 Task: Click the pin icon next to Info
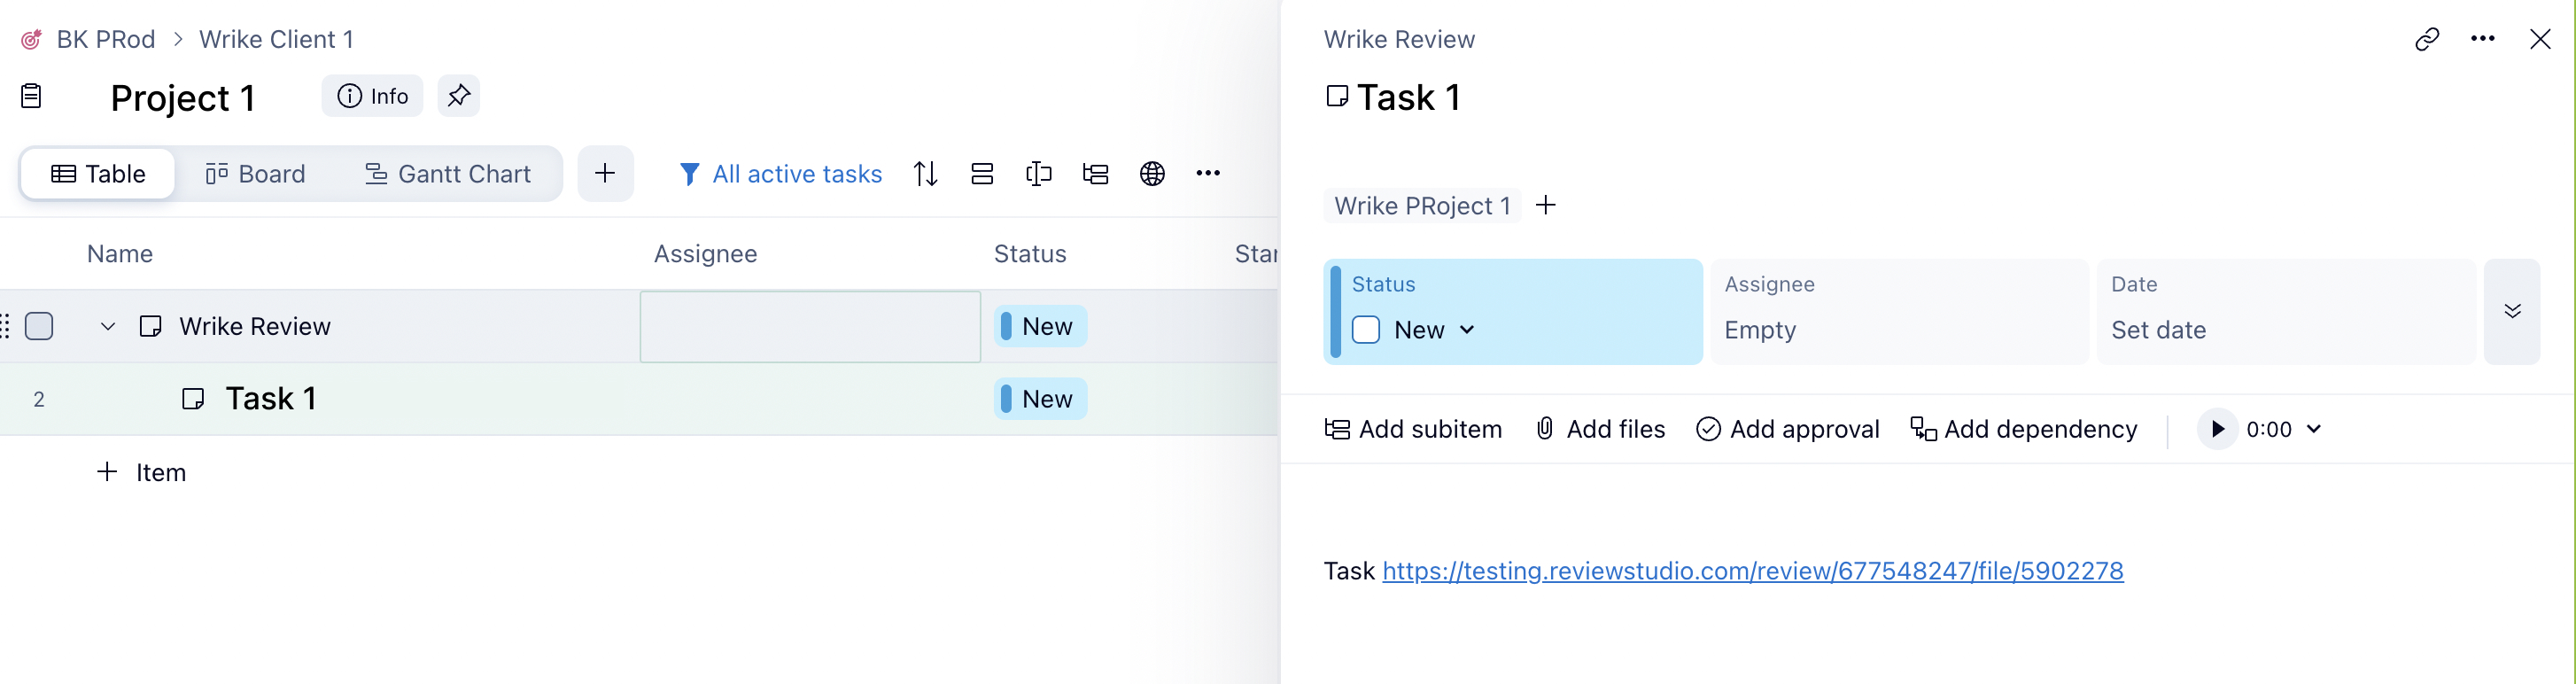coord(459,96)
